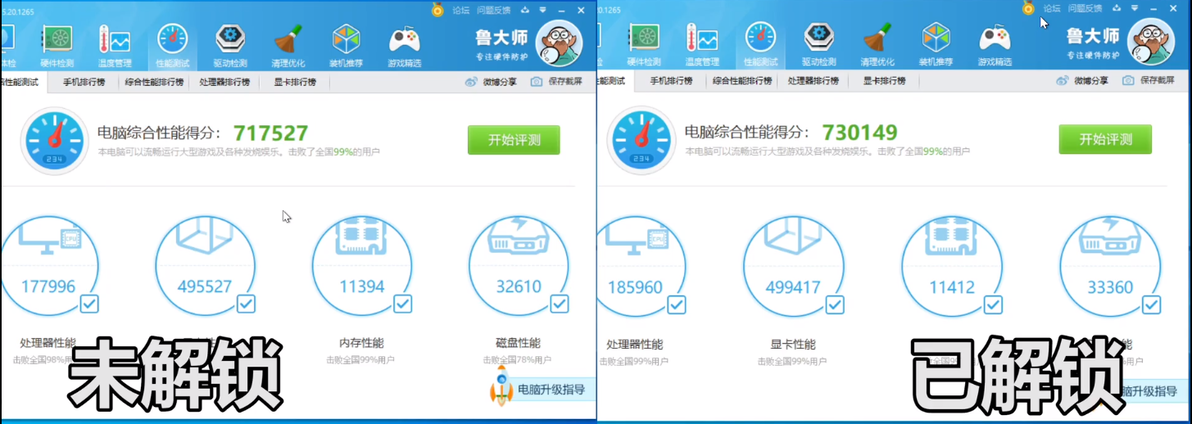Click the memory icon above score 11412
This screenshot has height=424, width=1192.
953,236
